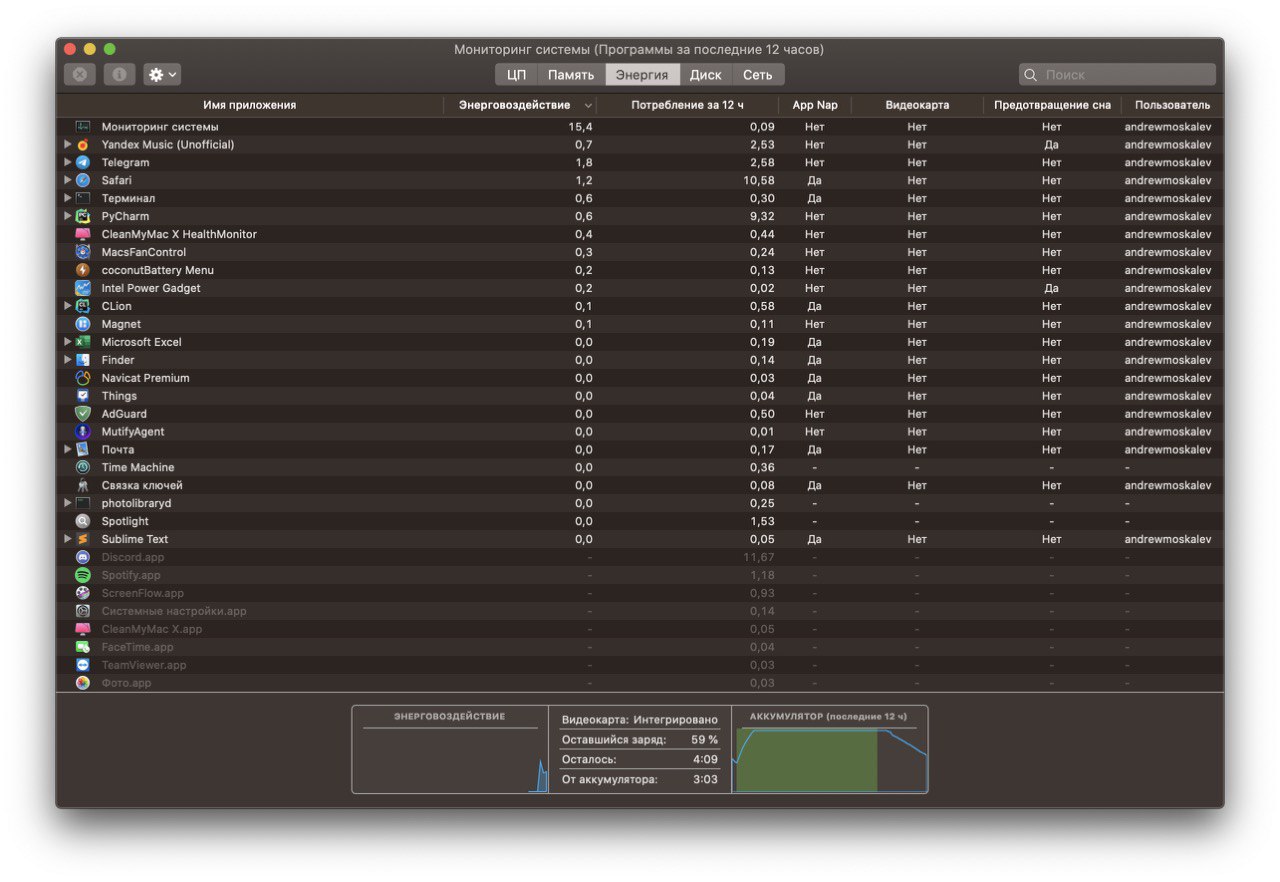Click the Поиск search field

(1118, 75)
